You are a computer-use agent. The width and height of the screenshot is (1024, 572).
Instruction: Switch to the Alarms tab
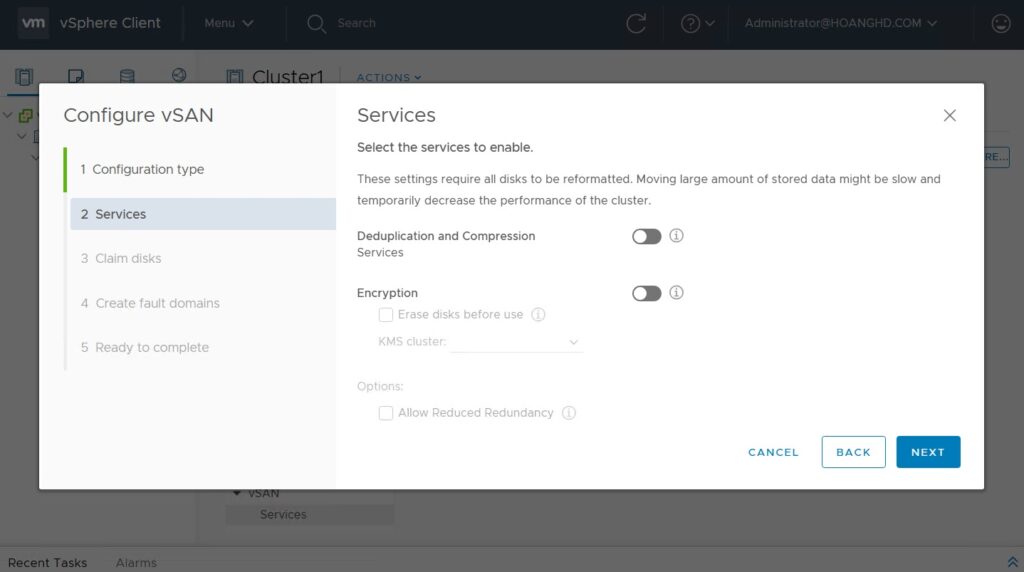[136, 562]
